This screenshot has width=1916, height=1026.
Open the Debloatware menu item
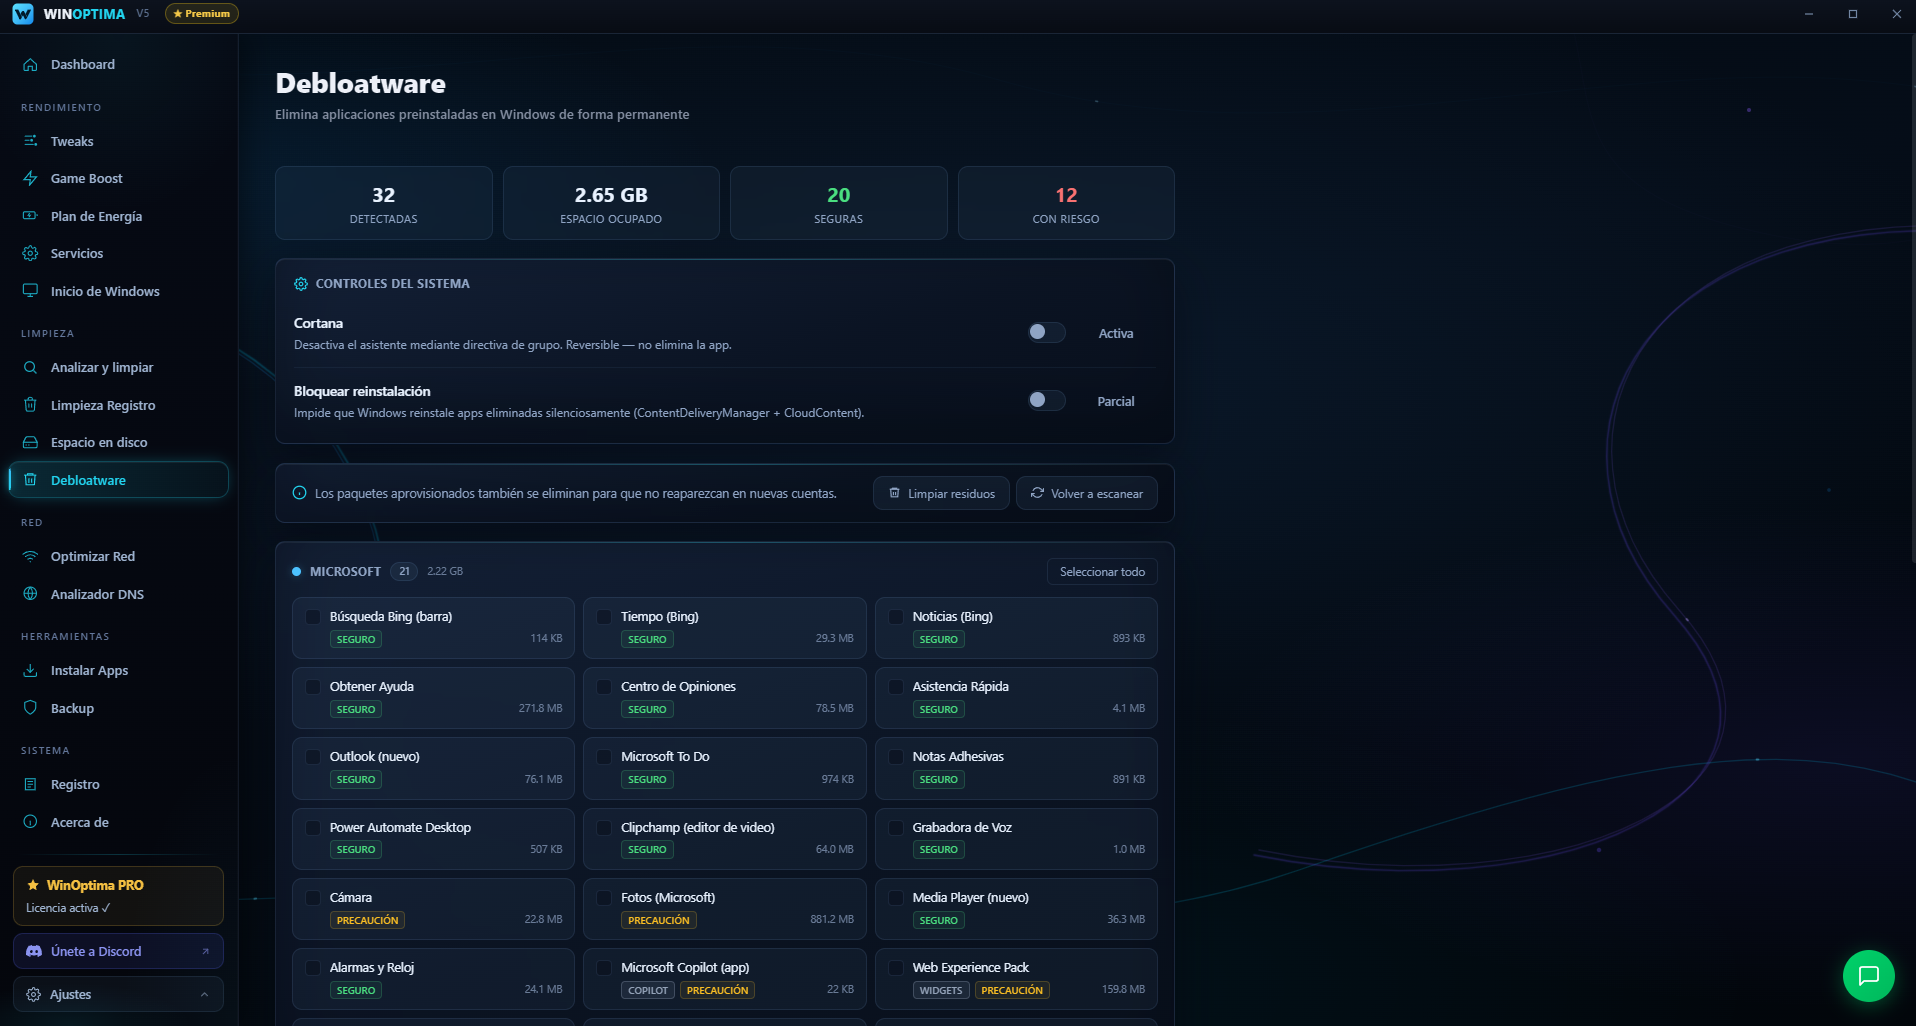(118, 480)
